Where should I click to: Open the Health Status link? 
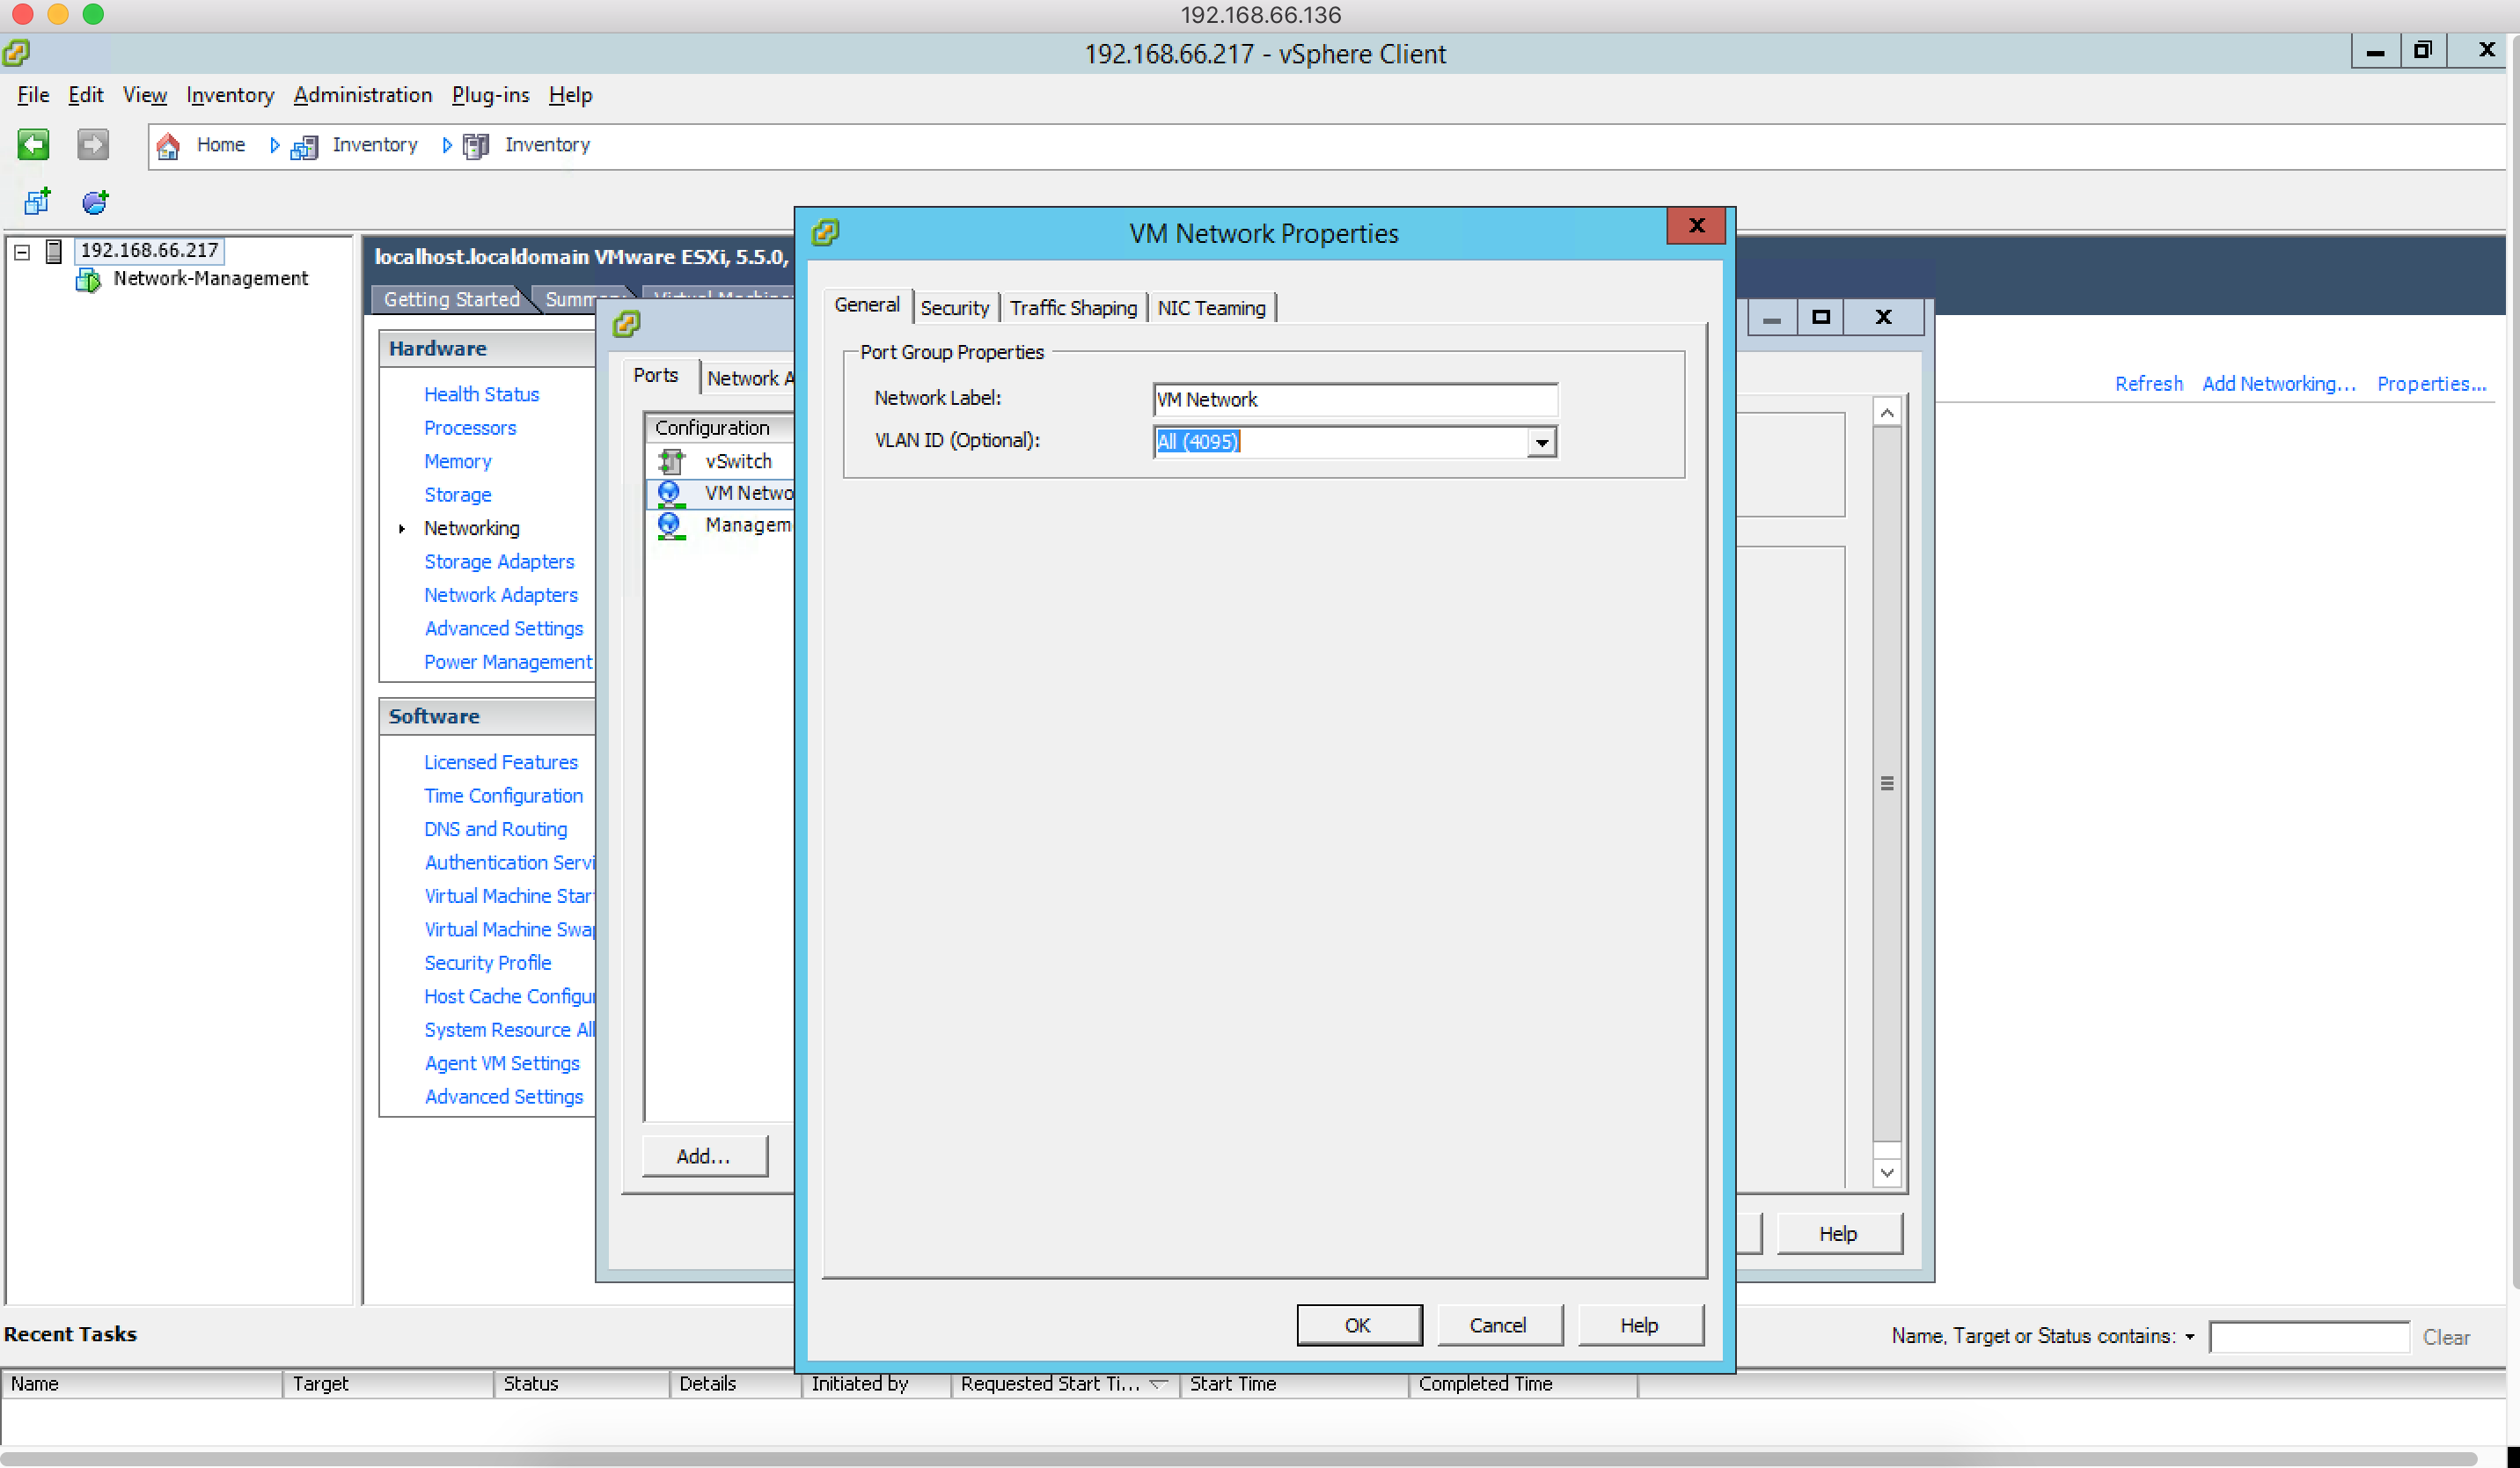481,394
